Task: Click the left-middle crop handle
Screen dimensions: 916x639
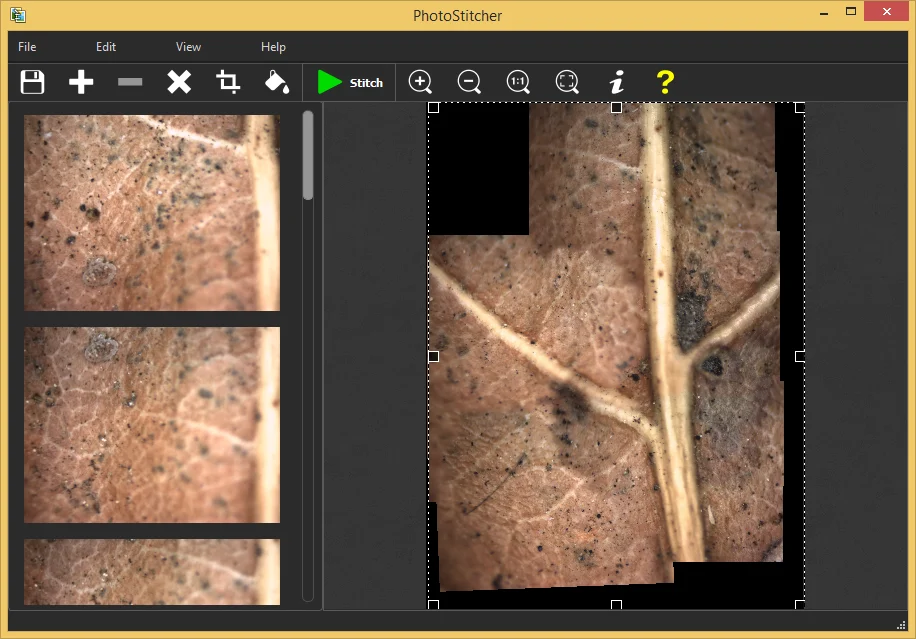Action: (433, 356)
